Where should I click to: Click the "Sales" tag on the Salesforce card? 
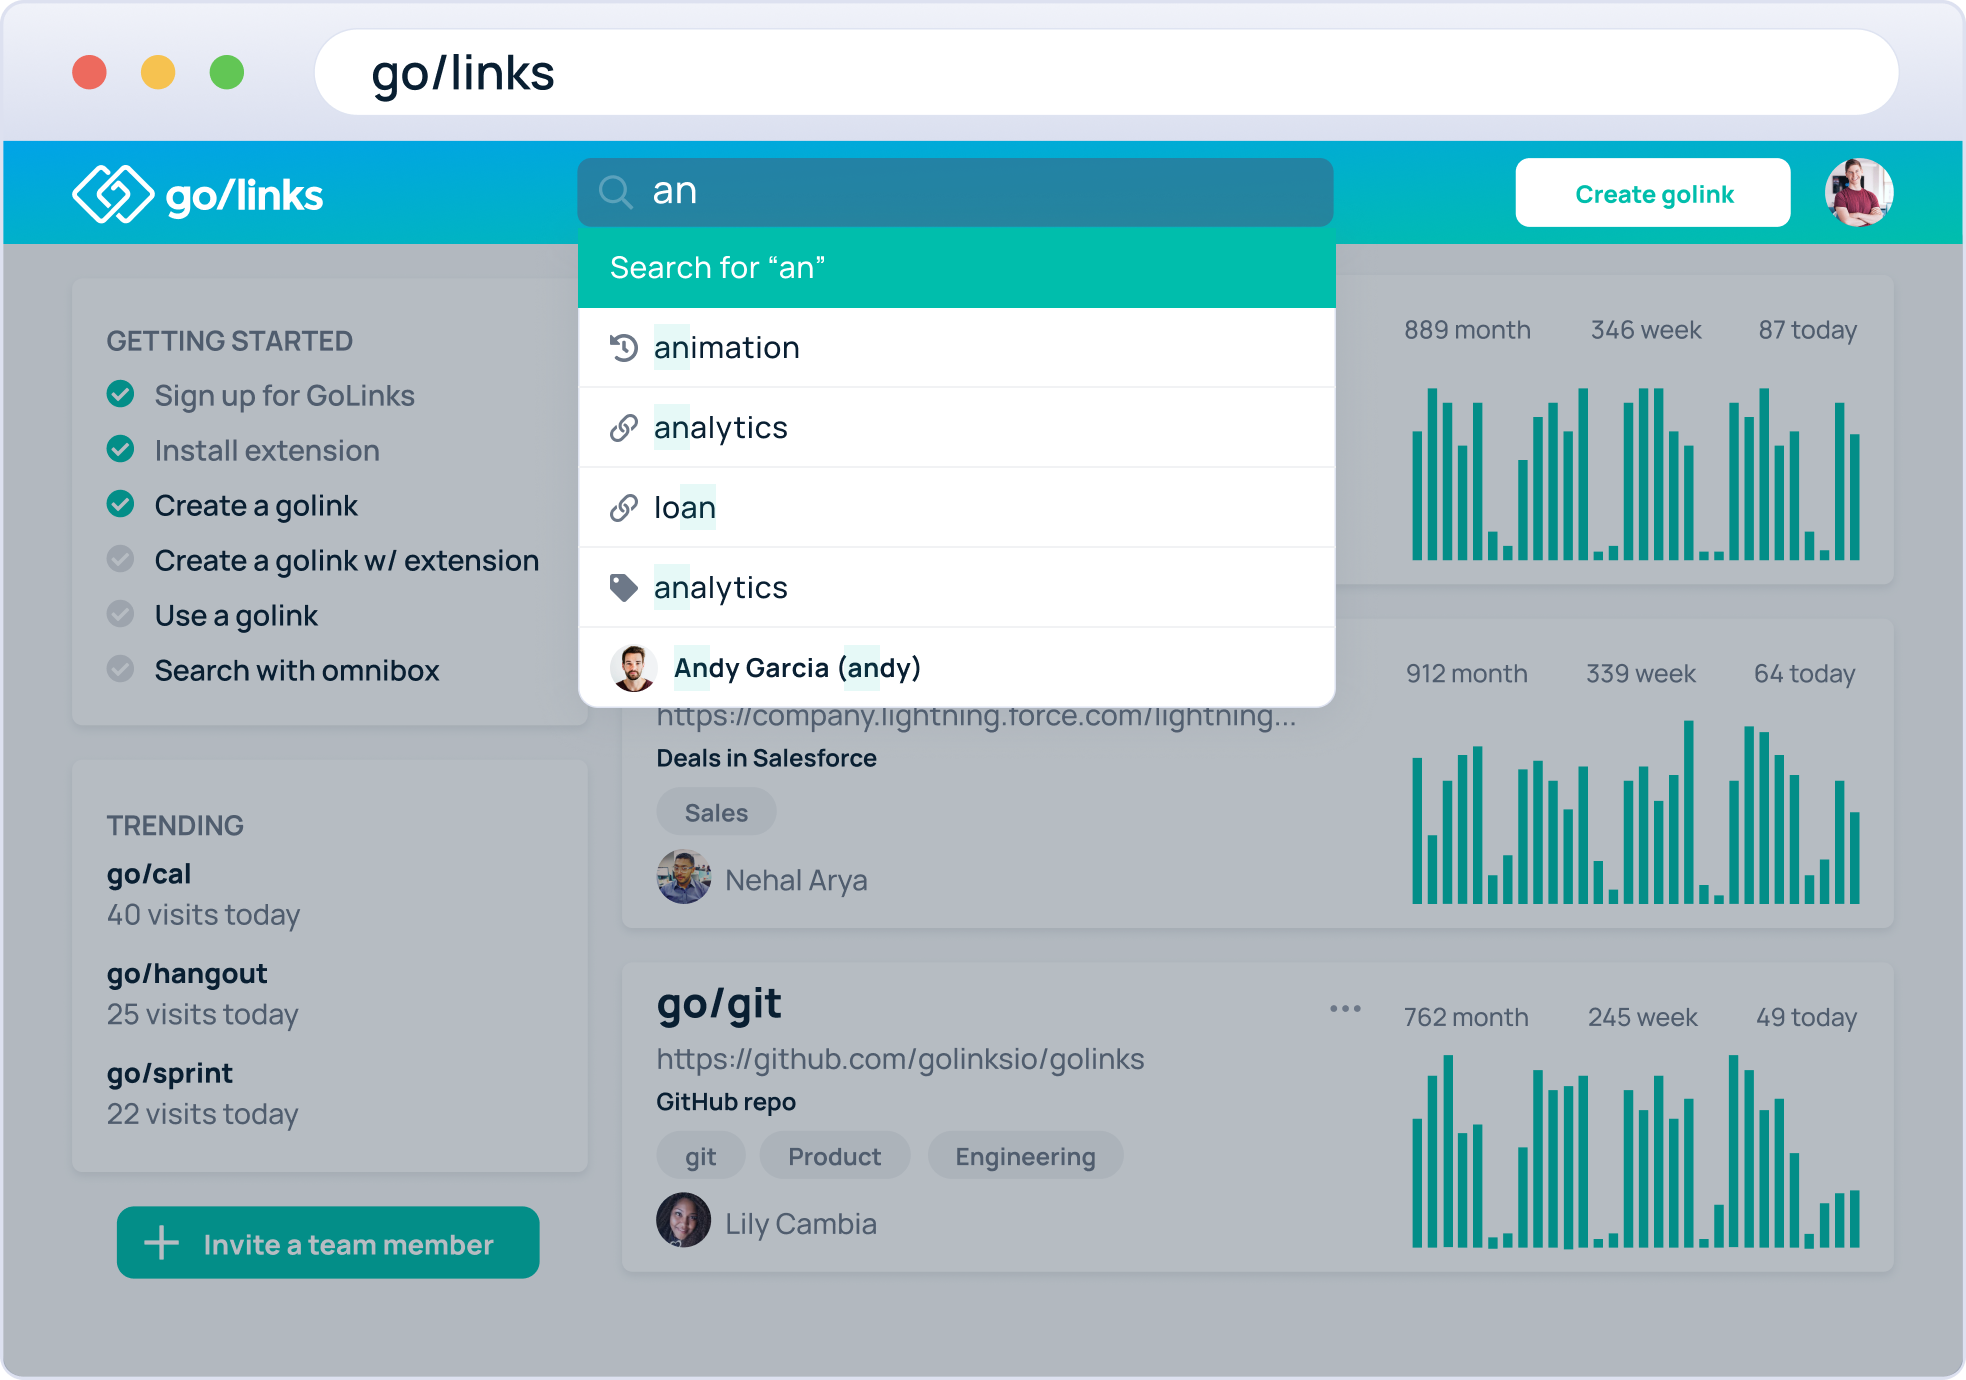point(715,811)
